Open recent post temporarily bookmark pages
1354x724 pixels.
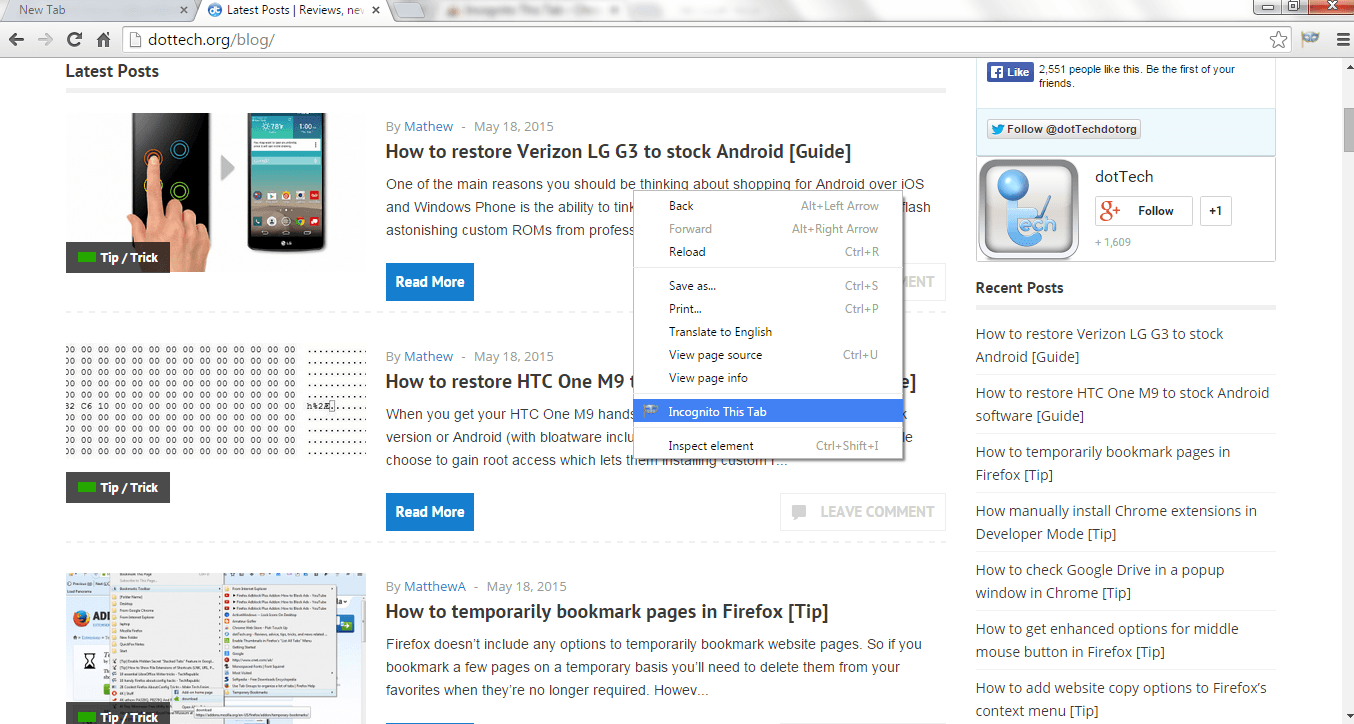(1103, 463)
